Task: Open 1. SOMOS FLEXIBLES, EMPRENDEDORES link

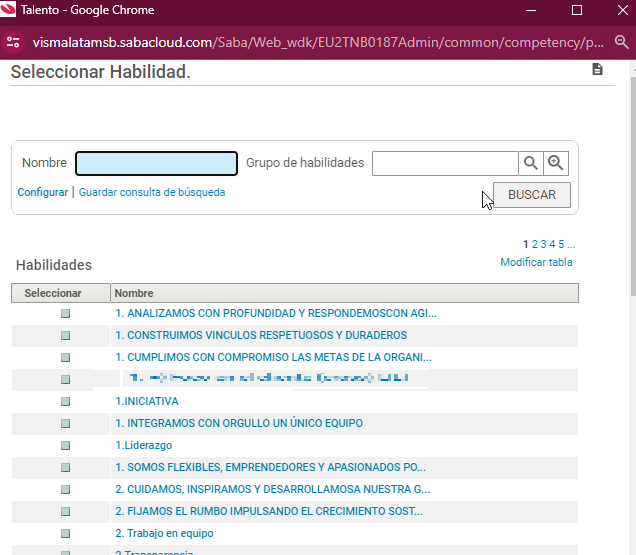Action: click(x=271, y=467)
